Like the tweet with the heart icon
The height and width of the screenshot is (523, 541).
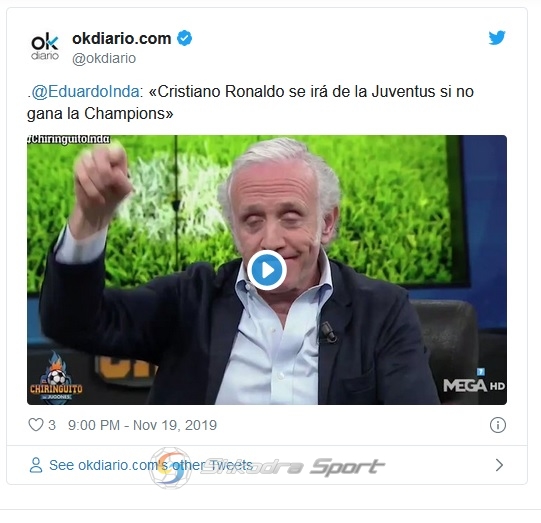coord(36,425)
